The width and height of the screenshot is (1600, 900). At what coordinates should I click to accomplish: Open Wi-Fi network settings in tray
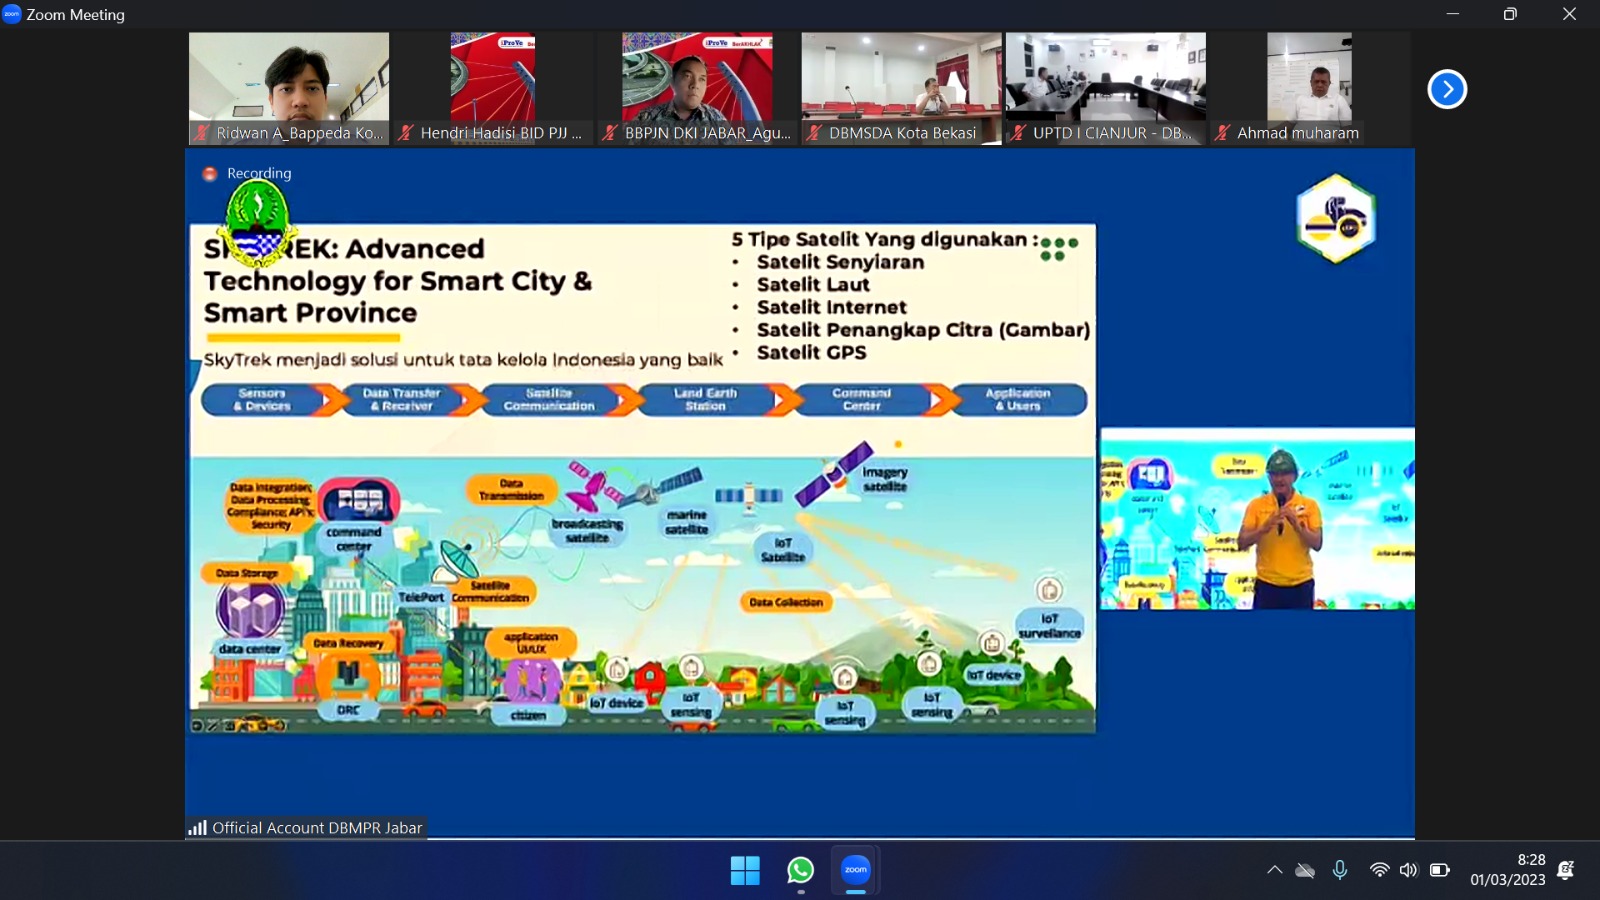click(x=1379, y=870)
